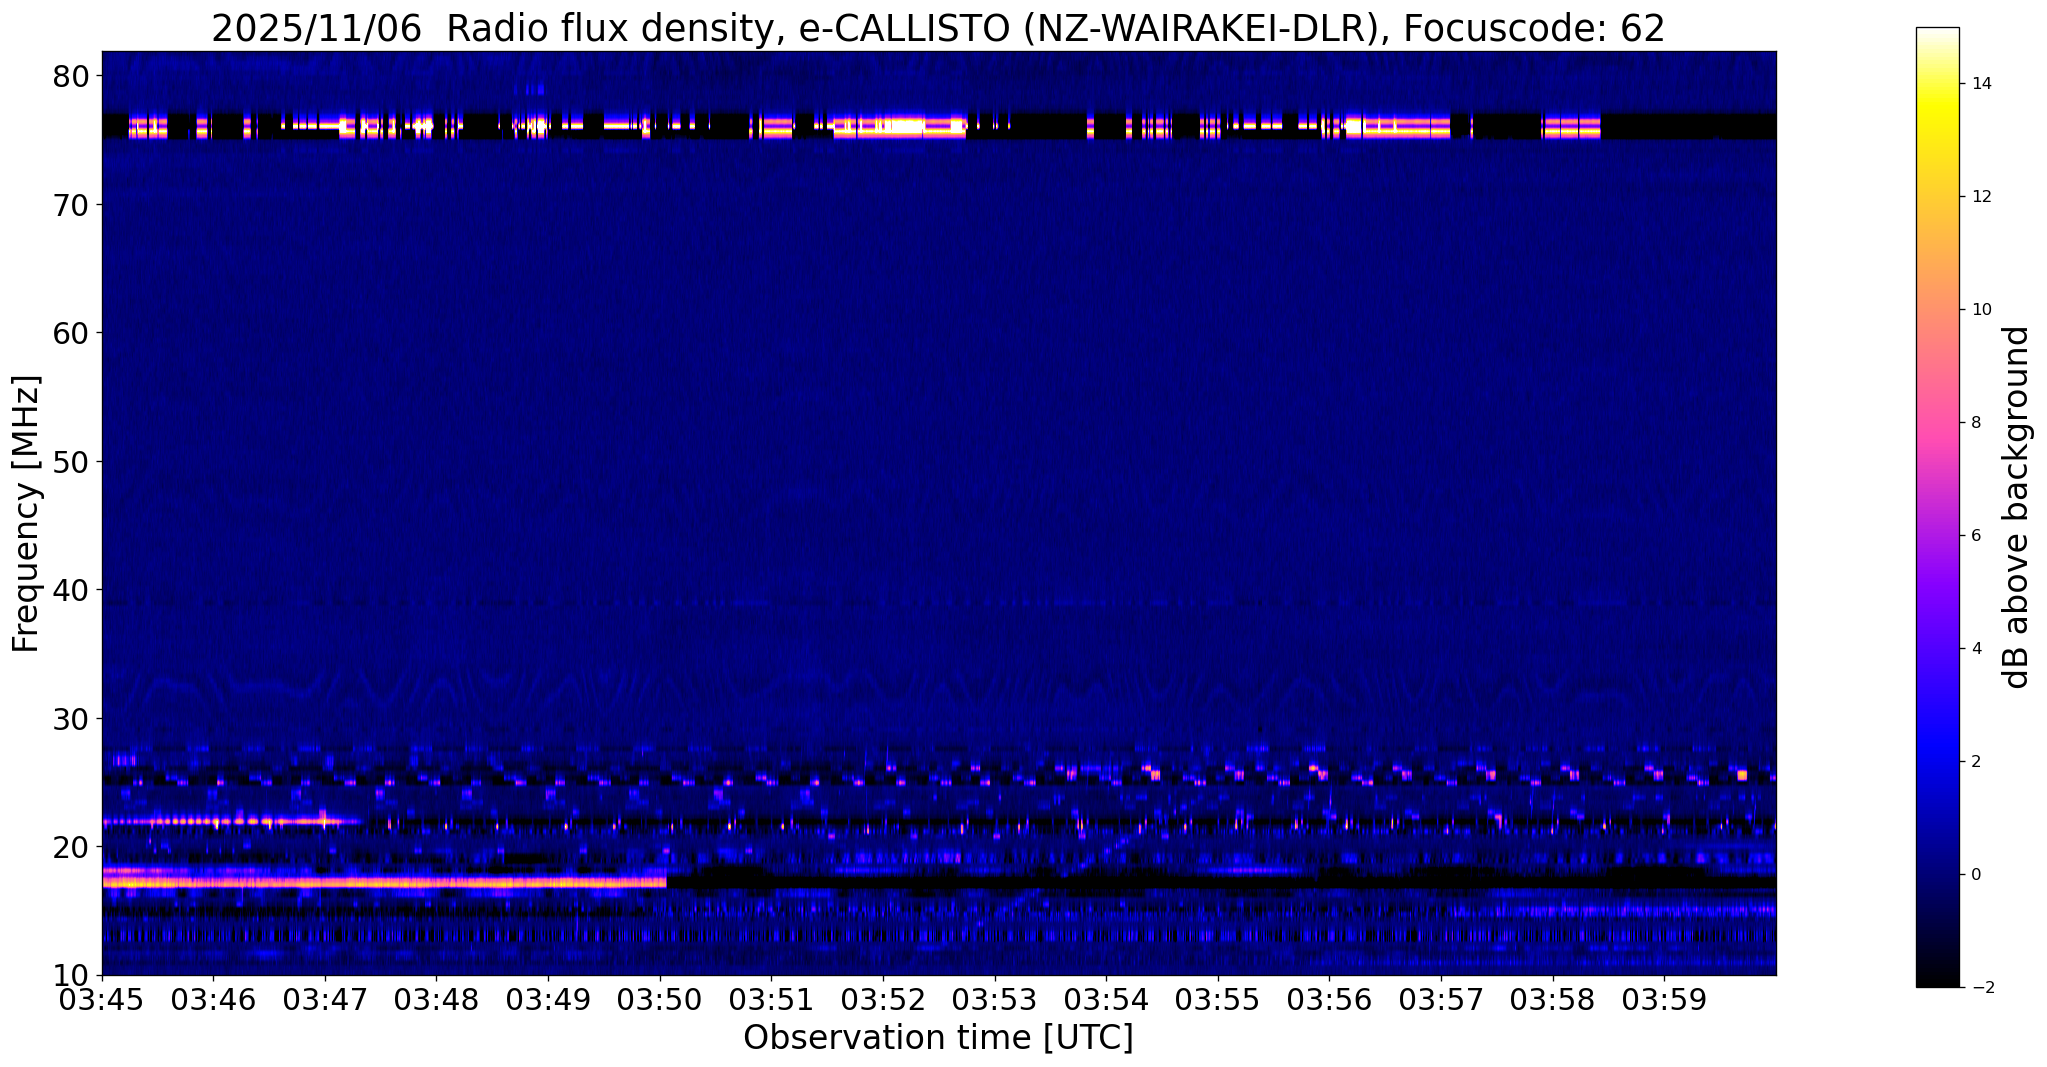Click the 03:59 time tick label

click(x=1666, y=1000)
